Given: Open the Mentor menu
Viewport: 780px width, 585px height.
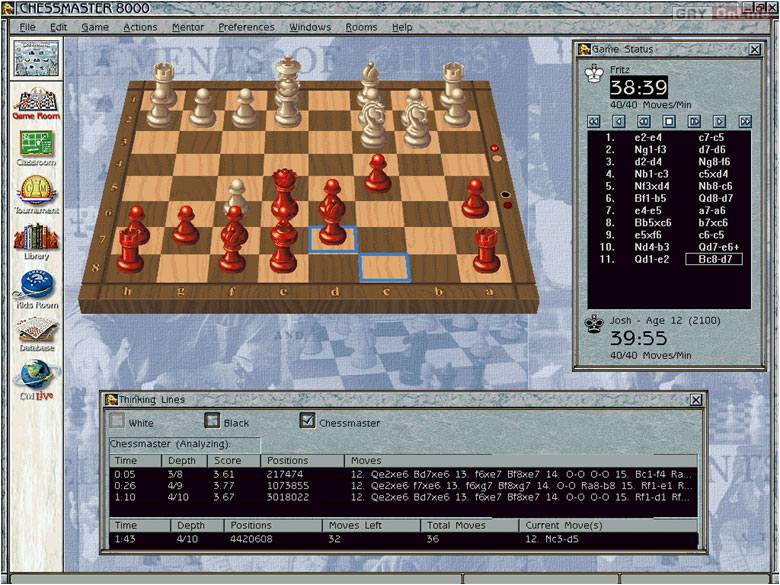Looking at the screenshot, I should [188, 27].
